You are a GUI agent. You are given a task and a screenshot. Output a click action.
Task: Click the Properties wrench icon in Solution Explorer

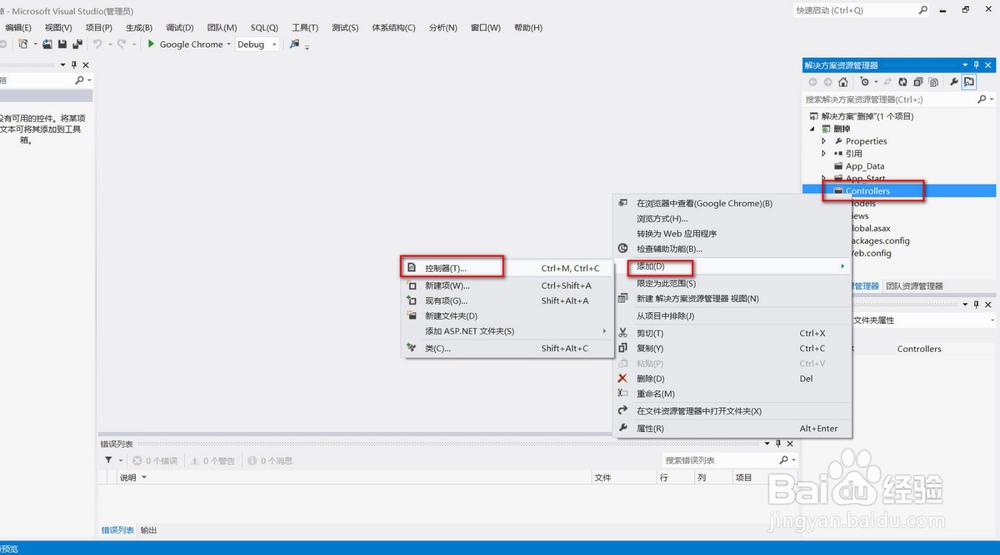(953, 82)
